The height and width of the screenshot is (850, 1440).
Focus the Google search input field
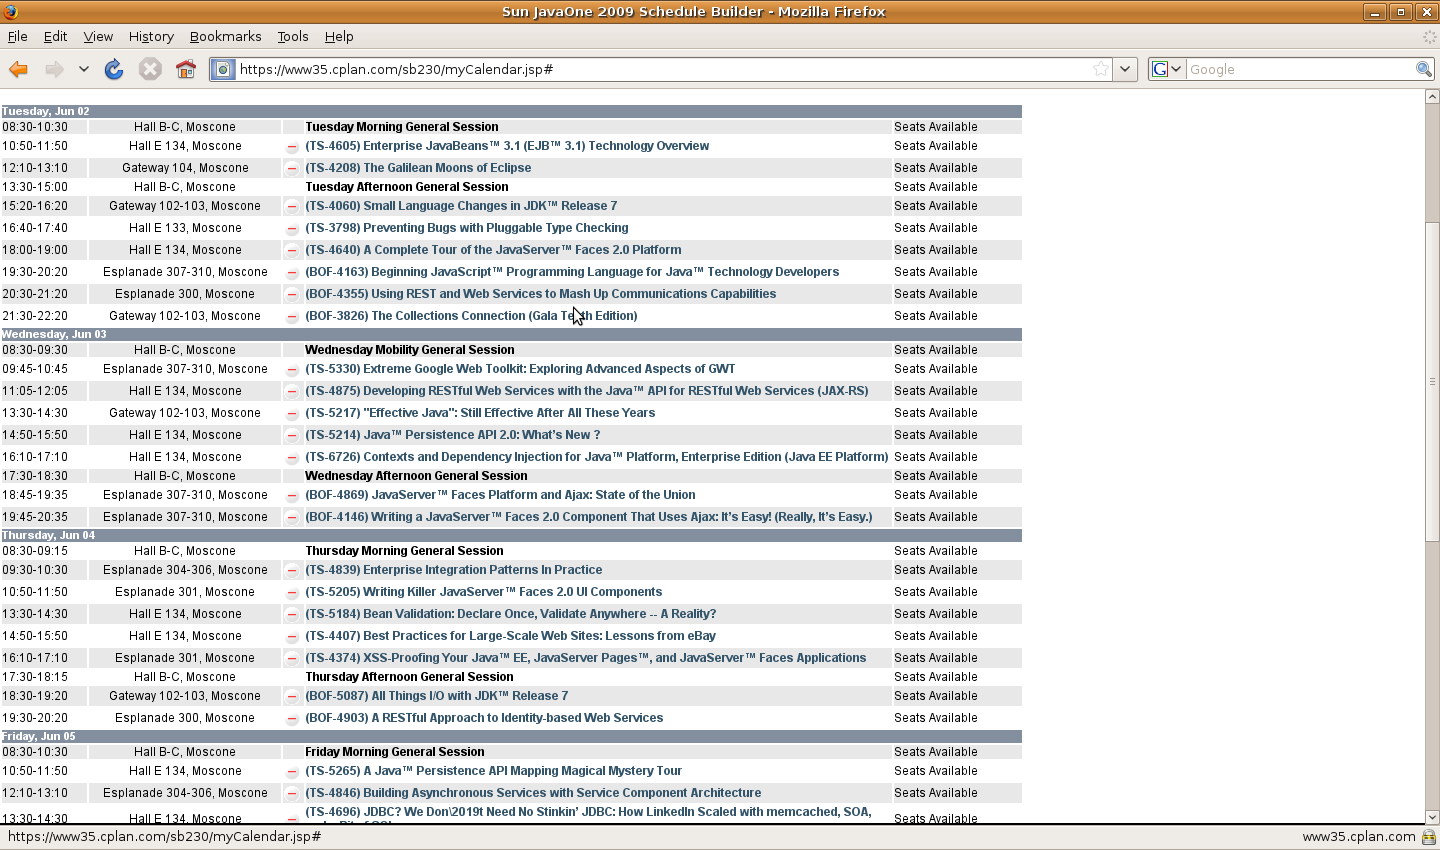1299,69
